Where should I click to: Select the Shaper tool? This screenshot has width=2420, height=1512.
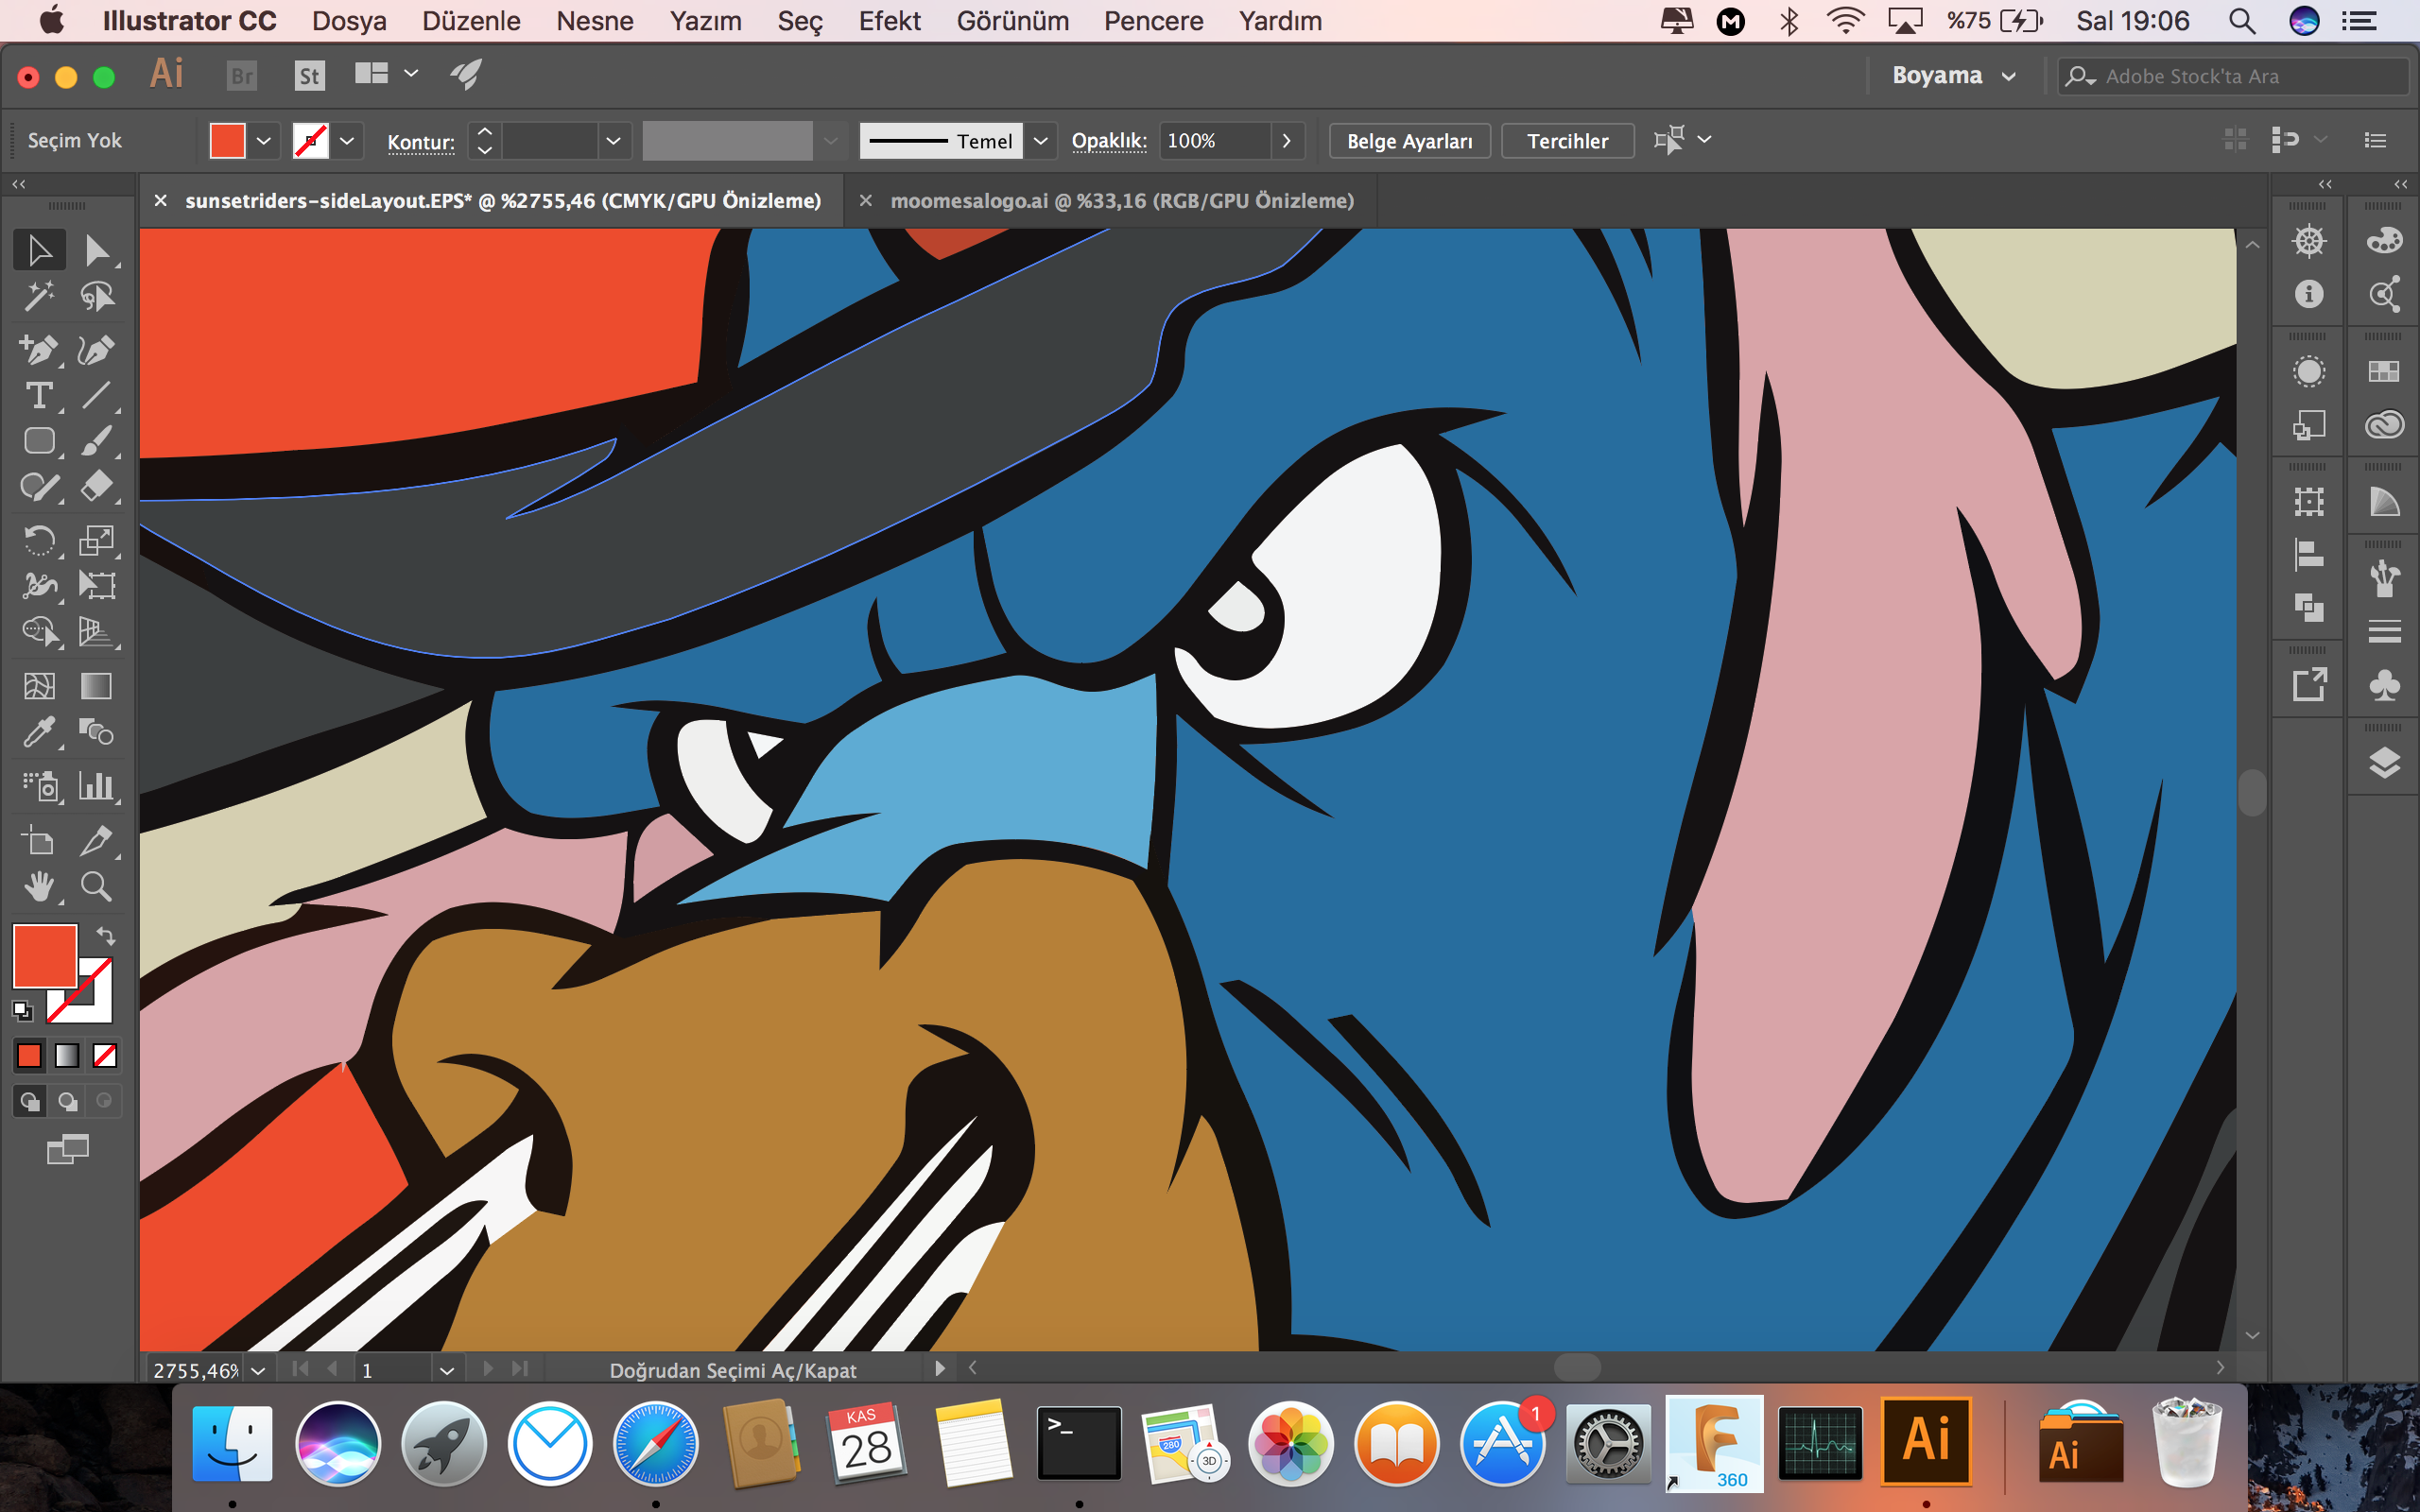pos(39,487)
